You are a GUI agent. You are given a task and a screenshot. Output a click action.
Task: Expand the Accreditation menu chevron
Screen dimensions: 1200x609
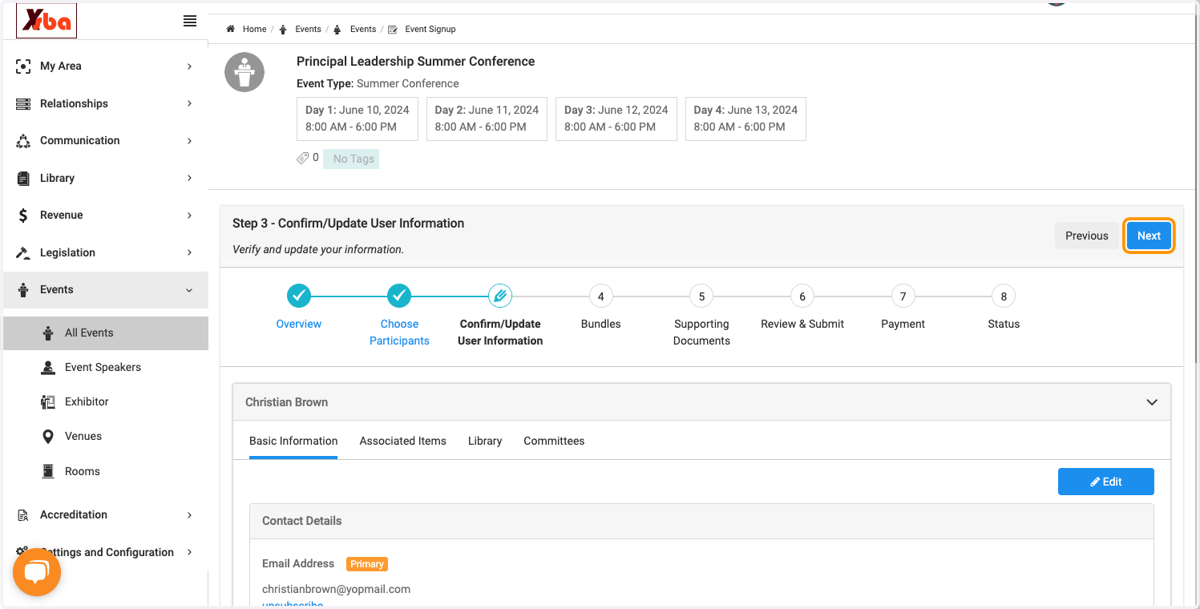click(190, 515)
